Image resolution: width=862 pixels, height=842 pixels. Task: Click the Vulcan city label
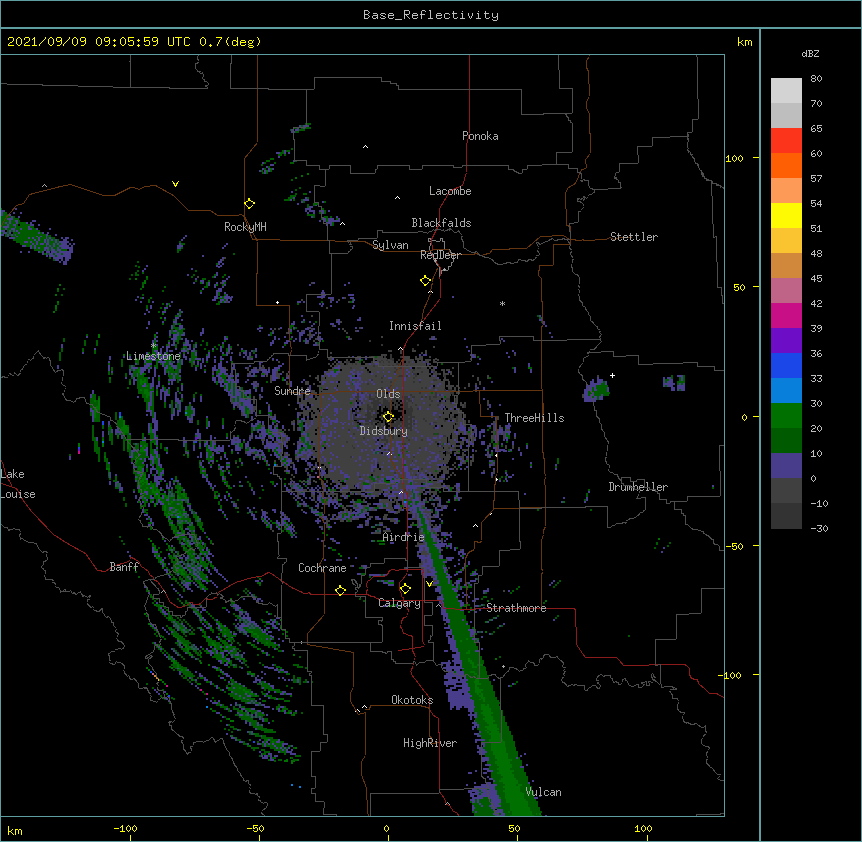543,792
